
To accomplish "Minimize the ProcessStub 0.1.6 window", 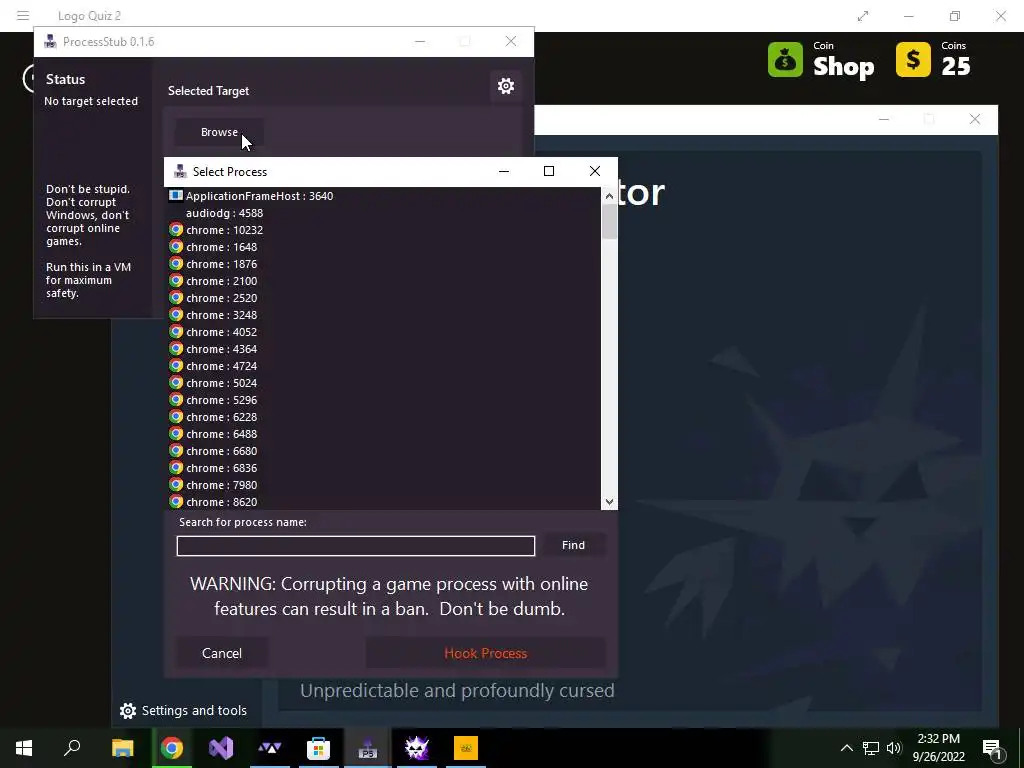I will pyautogui.click(x=420, y=42).
